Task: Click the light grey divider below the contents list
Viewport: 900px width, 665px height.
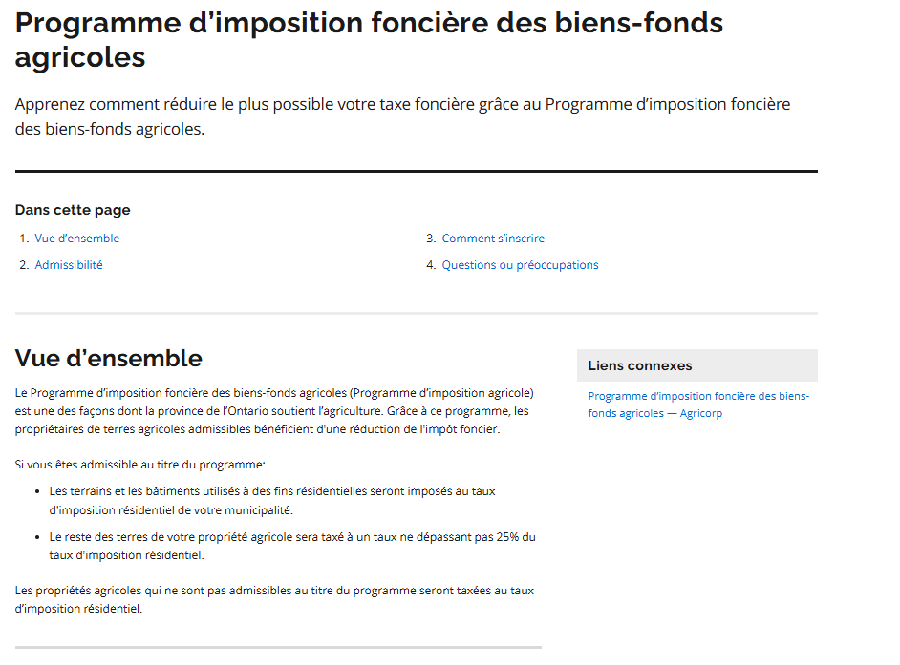Action: point(416,314)
